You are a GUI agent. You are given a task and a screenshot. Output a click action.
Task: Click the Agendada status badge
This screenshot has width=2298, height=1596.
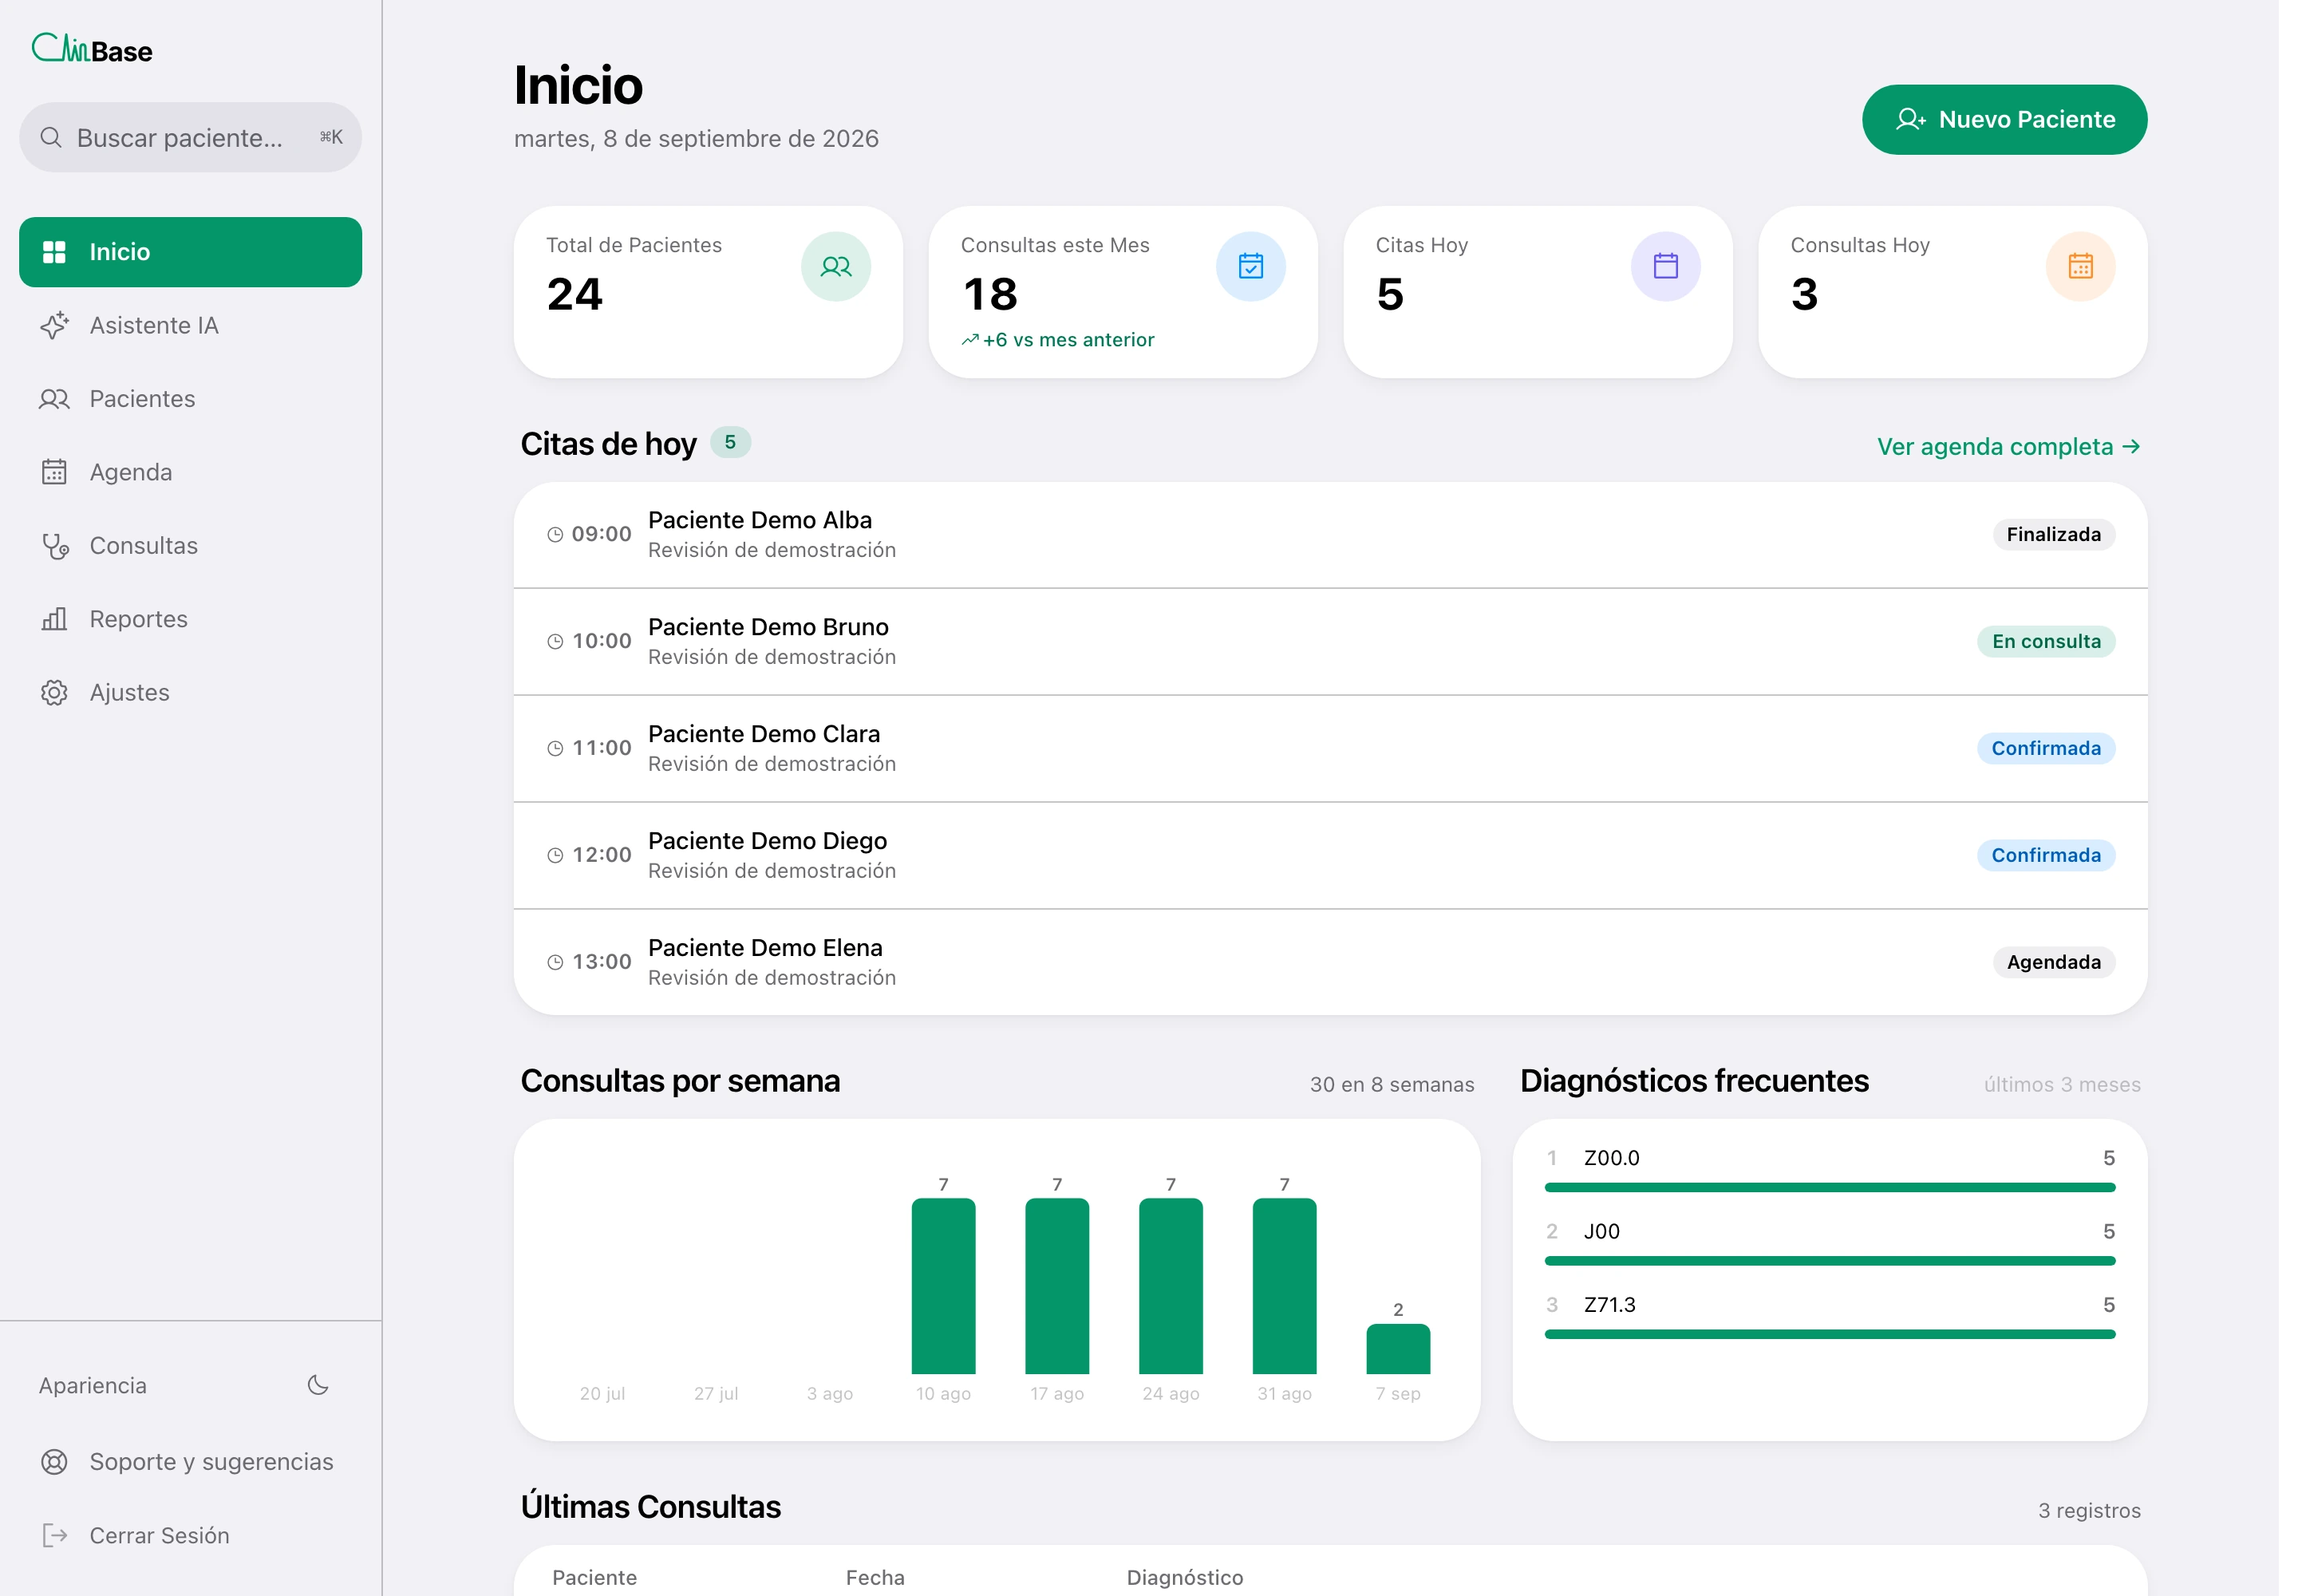[2053, 963]
